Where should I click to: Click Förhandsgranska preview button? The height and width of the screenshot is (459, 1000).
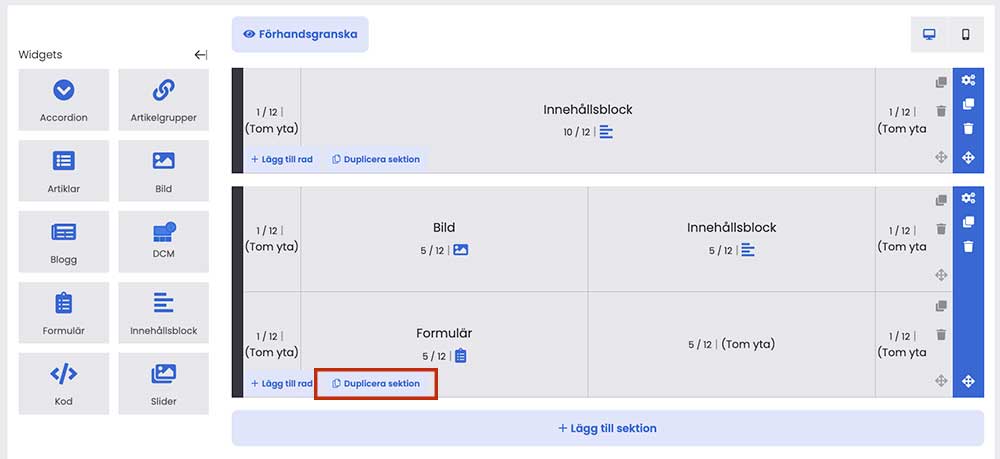[x=300, y=34]
